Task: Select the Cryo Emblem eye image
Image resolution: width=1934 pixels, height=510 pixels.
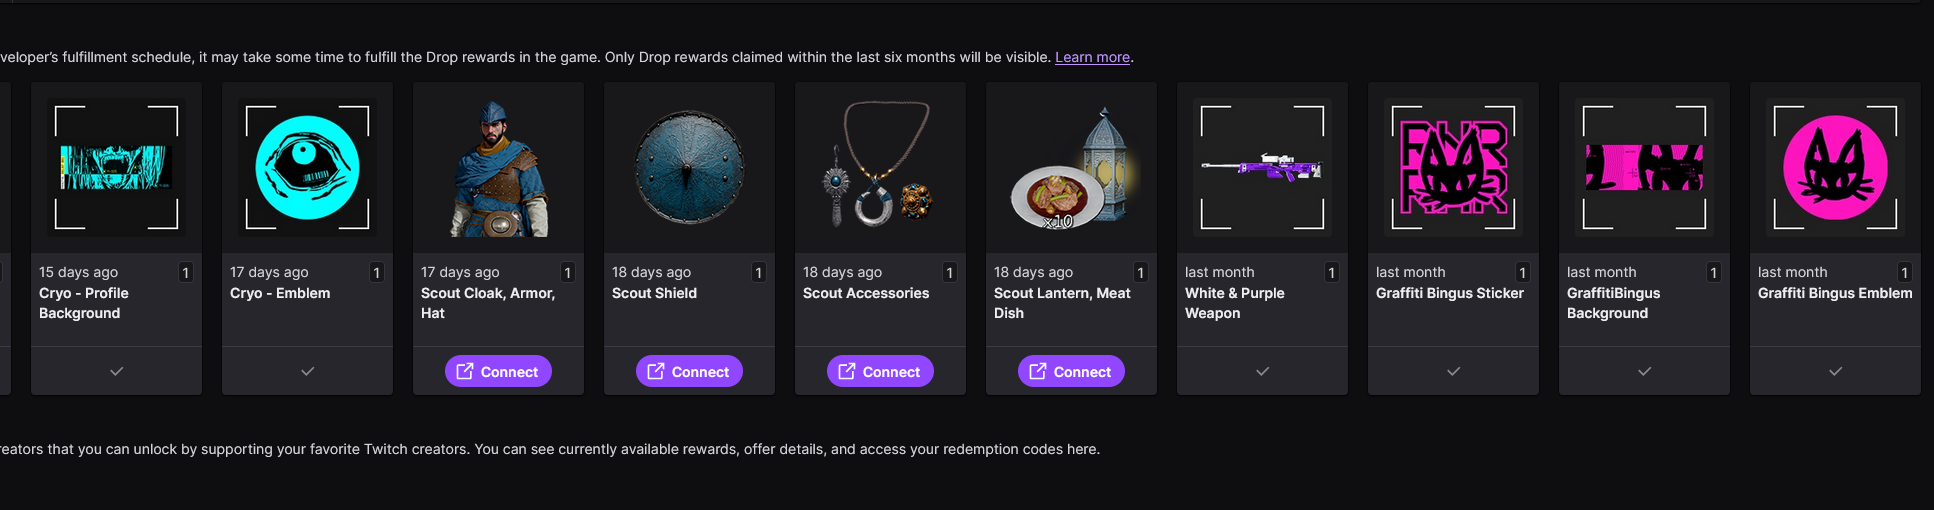Action: 307,167
